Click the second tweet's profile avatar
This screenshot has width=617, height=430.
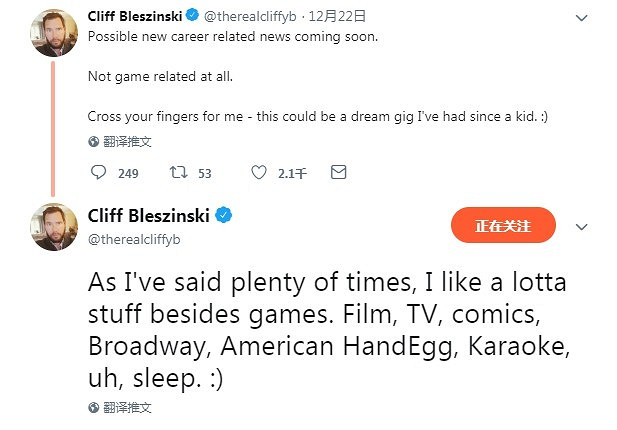click(x=54, y=227)
